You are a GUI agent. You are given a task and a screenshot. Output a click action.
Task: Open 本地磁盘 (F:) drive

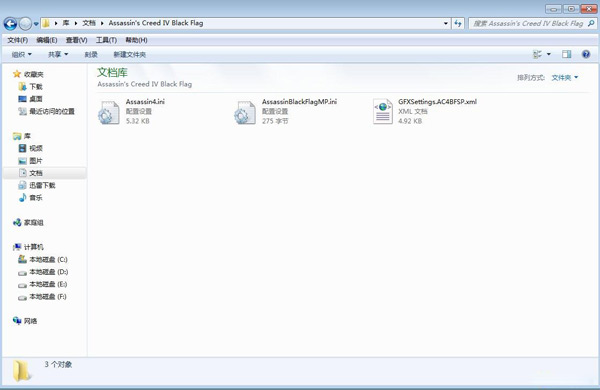pyautogui.click(x=48, y=297)
